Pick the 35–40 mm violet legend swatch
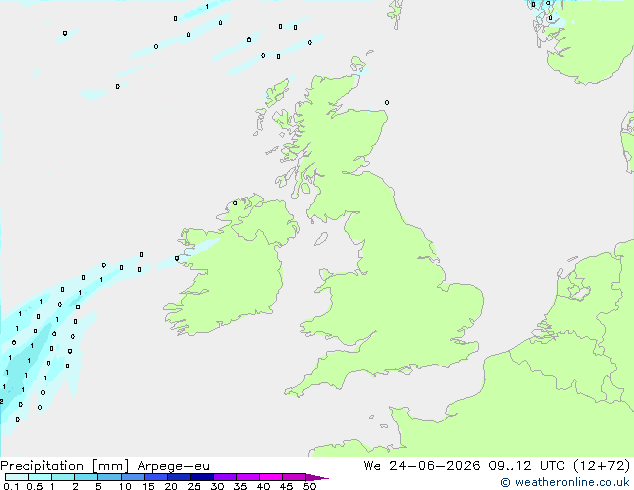 pos(248,477)
